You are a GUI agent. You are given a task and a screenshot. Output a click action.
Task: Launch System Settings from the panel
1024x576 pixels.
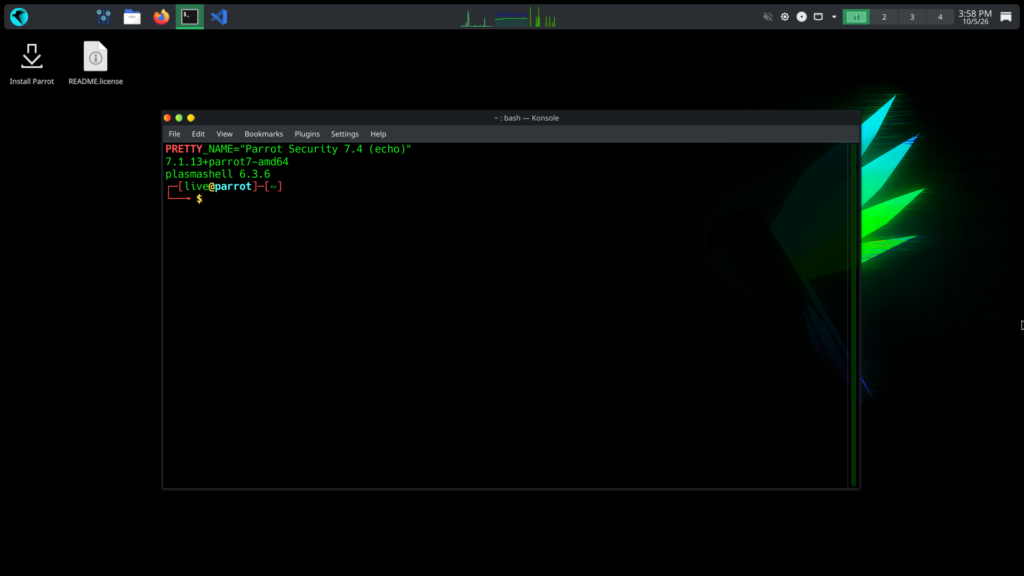pyautogui.click(x=103, y=16)
